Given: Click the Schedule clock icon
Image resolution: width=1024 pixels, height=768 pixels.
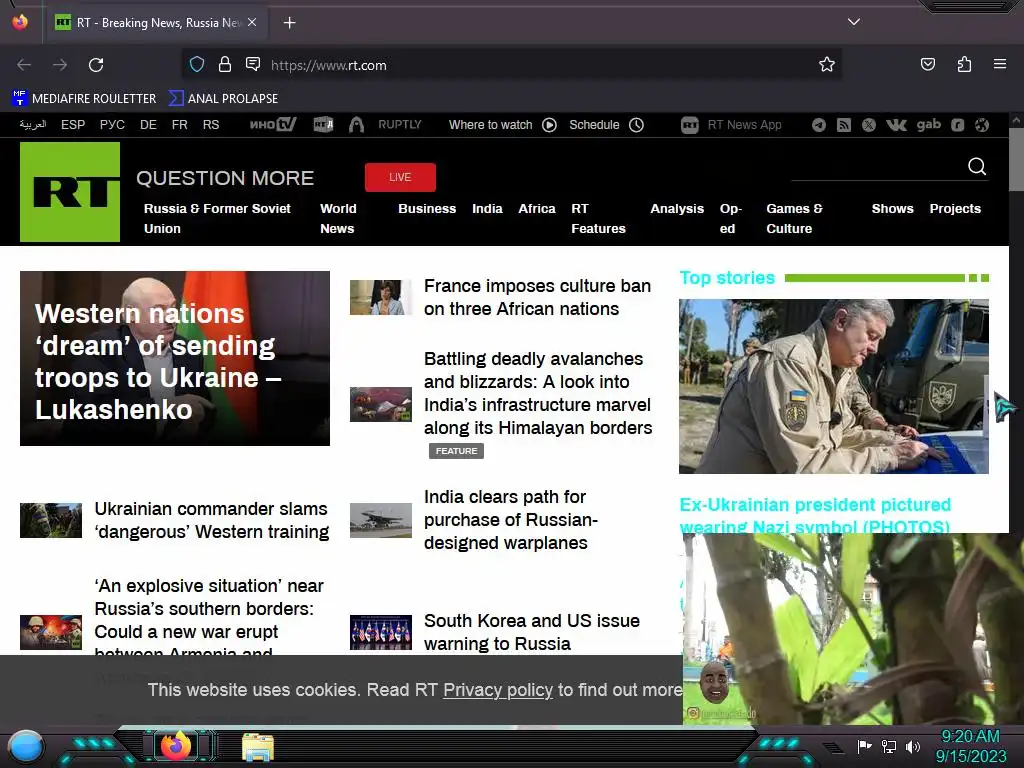Looking at the screenshot, I should tap(636, 125).
